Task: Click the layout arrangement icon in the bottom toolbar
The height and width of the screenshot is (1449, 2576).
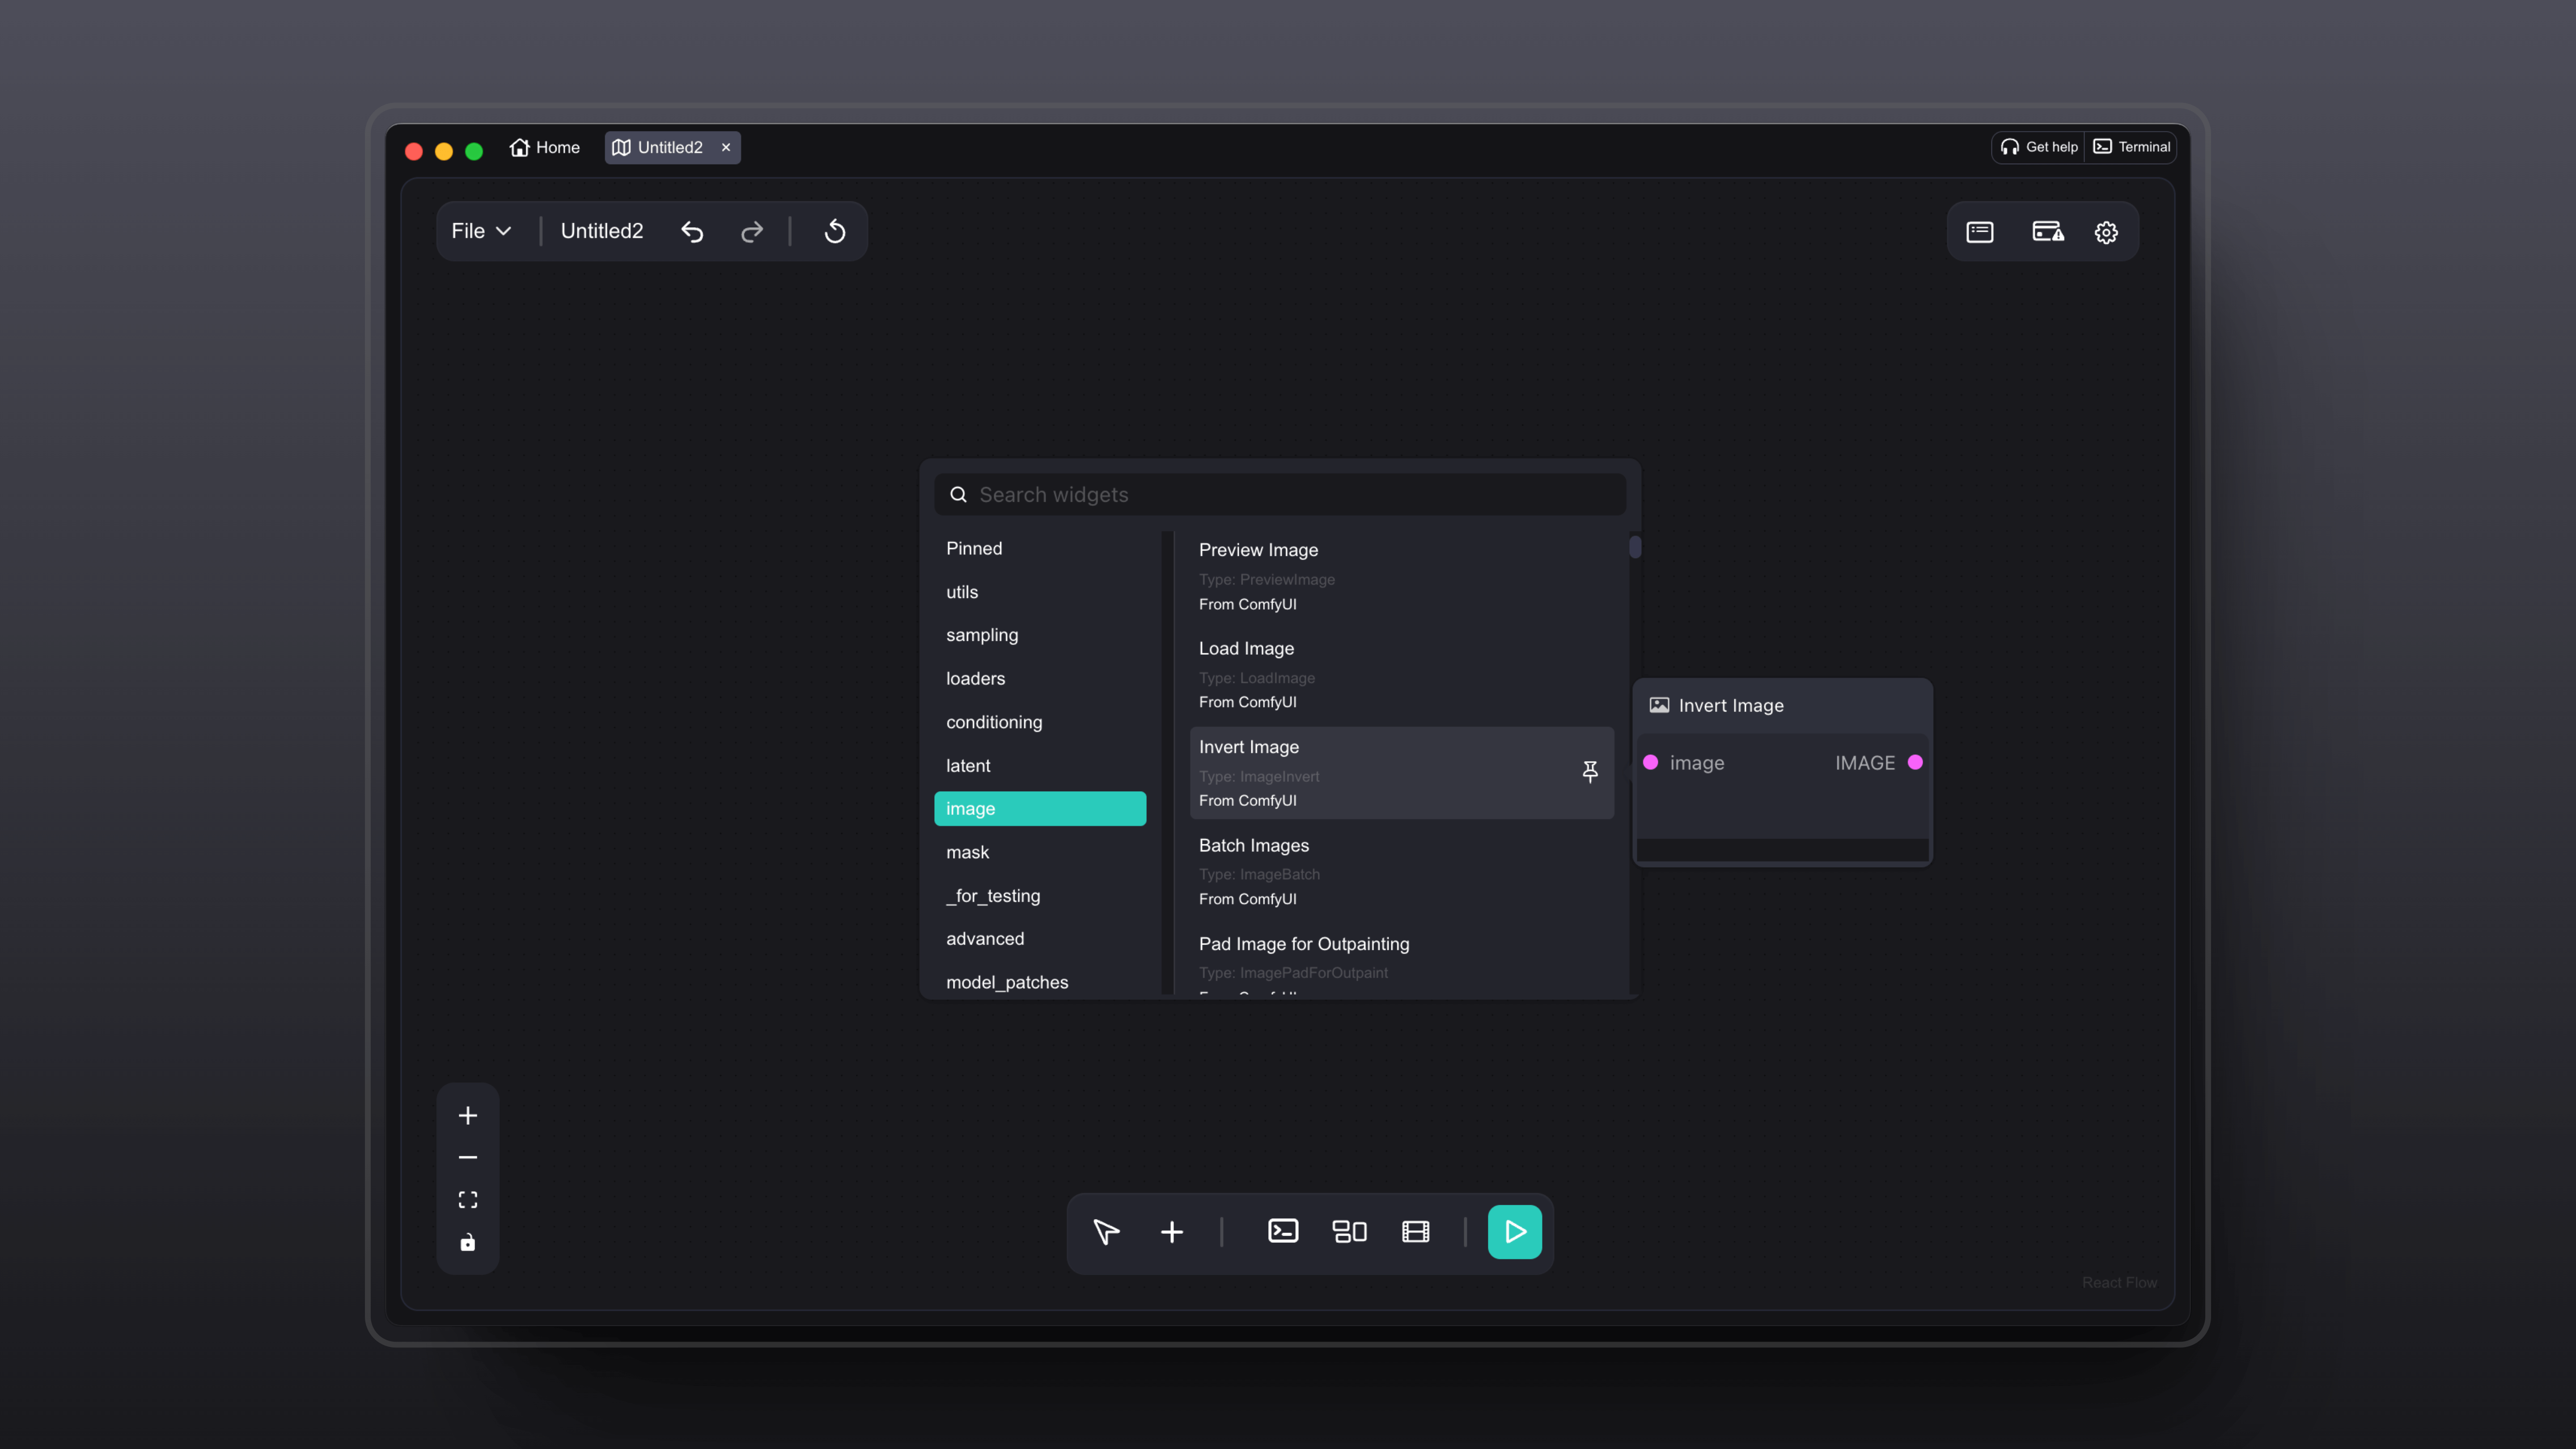Action: [1348, 1232]
